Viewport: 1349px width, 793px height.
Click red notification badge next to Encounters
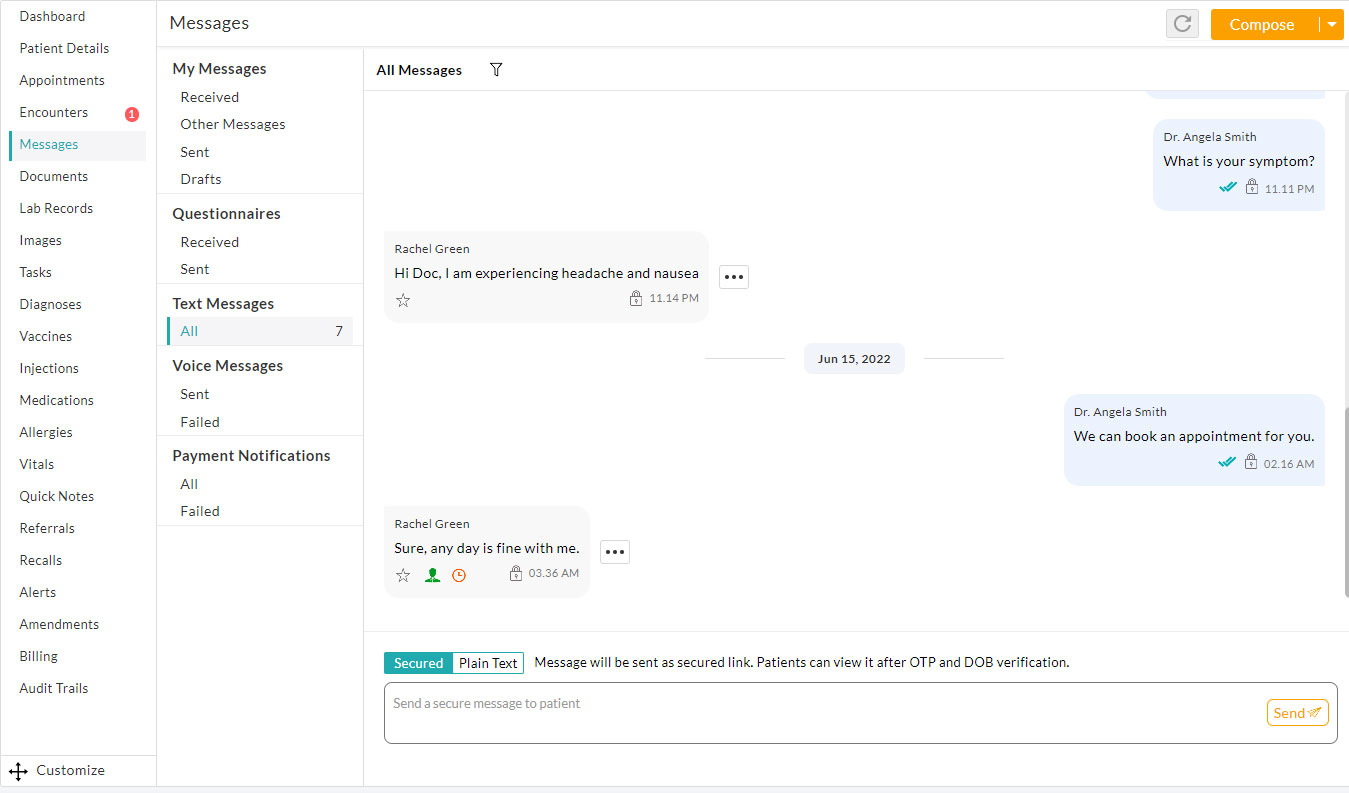click(x=132, y=114)
